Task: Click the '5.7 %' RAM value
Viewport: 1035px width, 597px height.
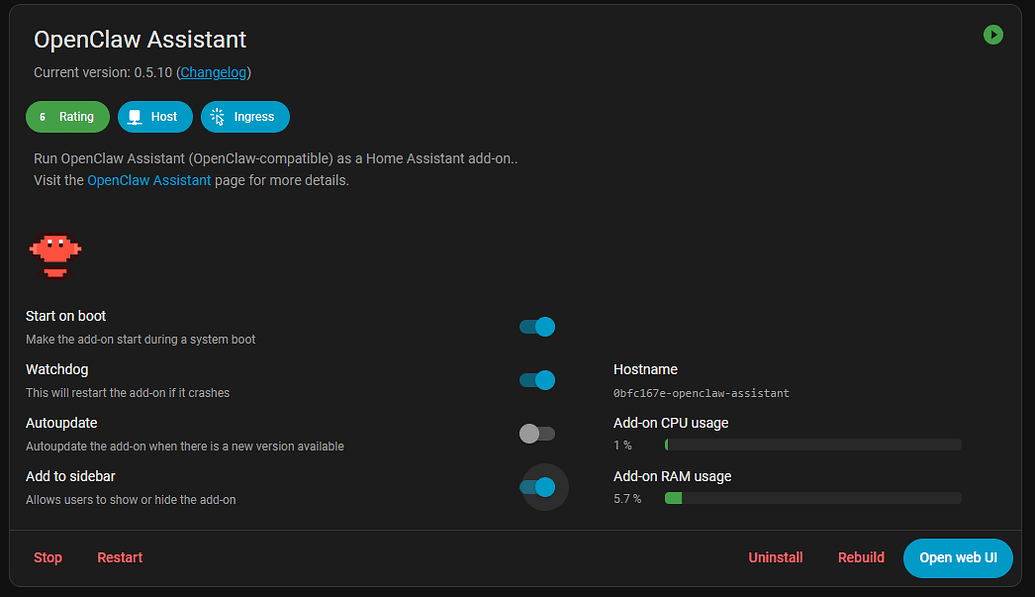Action: tap(627, 499)
